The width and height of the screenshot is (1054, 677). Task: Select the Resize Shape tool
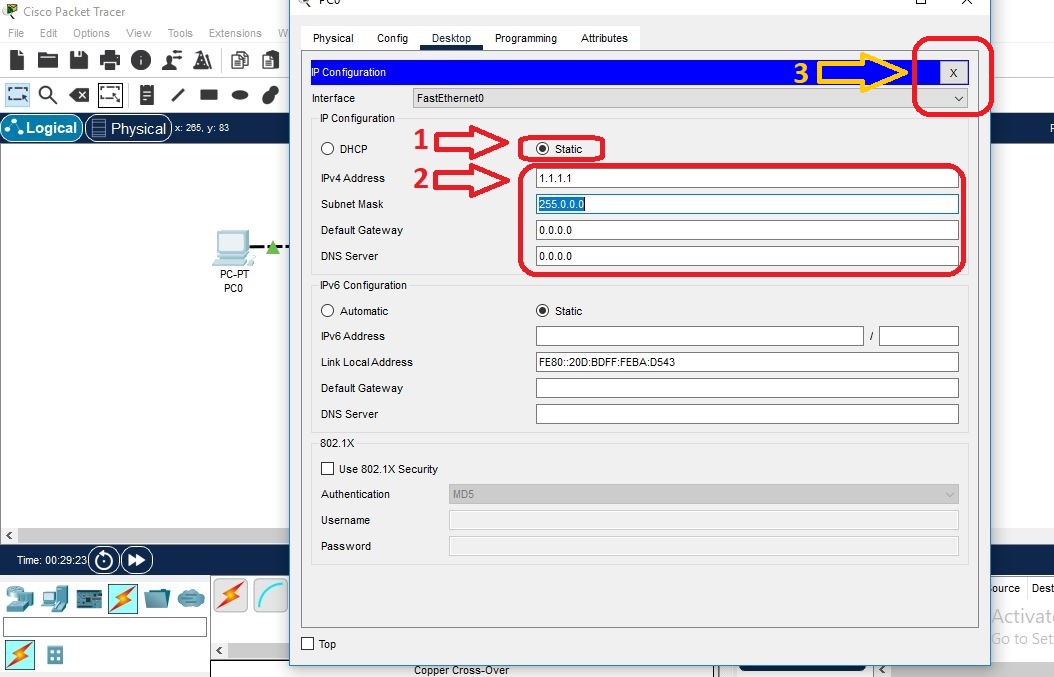[112, 94]
